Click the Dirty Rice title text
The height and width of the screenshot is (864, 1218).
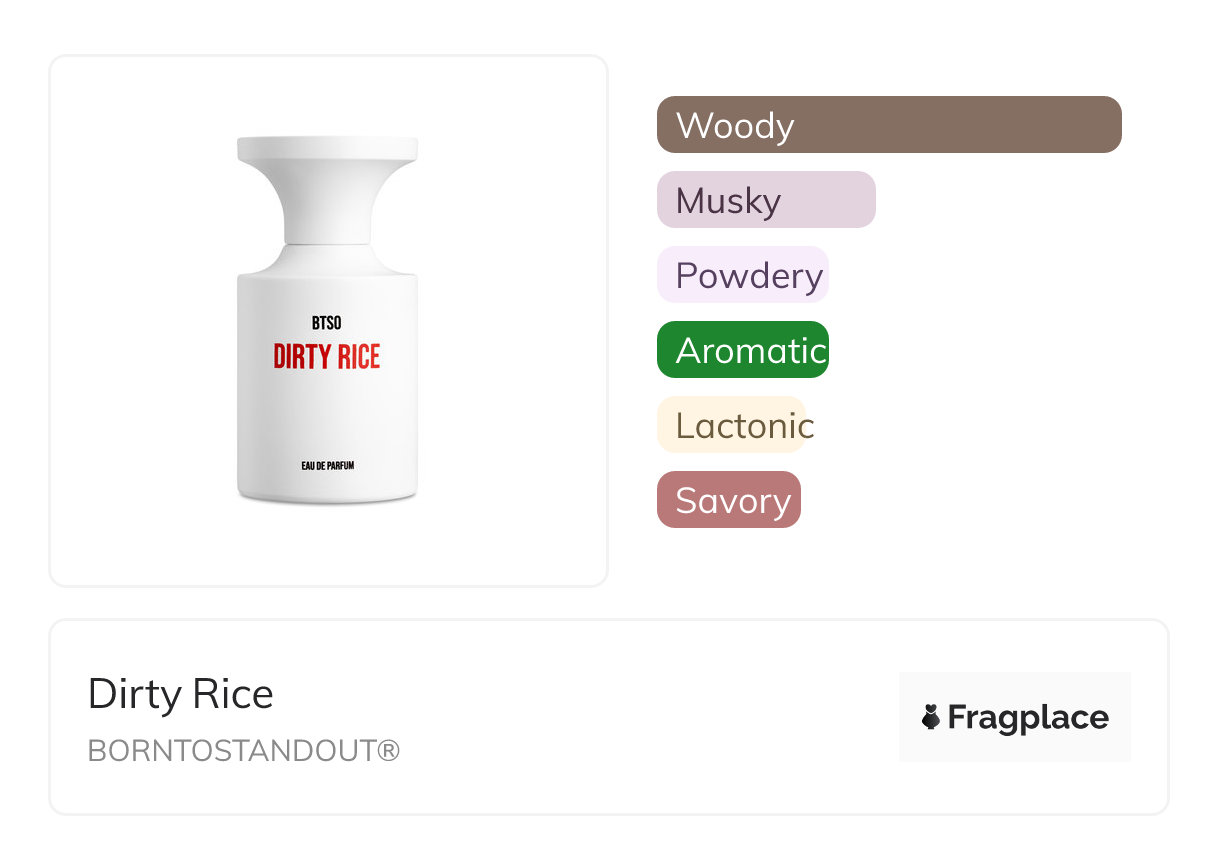coord(181,694)
